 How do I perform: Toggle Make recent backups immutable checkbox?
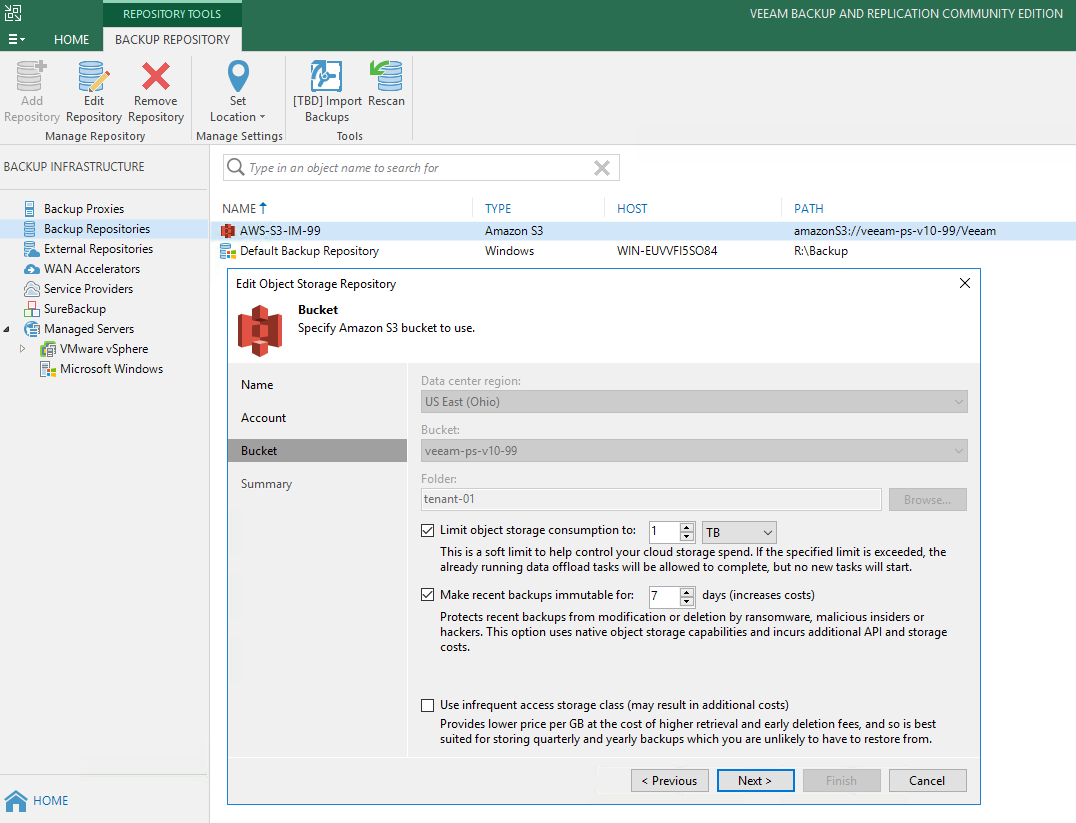pyautogui.click(x=428, y=595)
